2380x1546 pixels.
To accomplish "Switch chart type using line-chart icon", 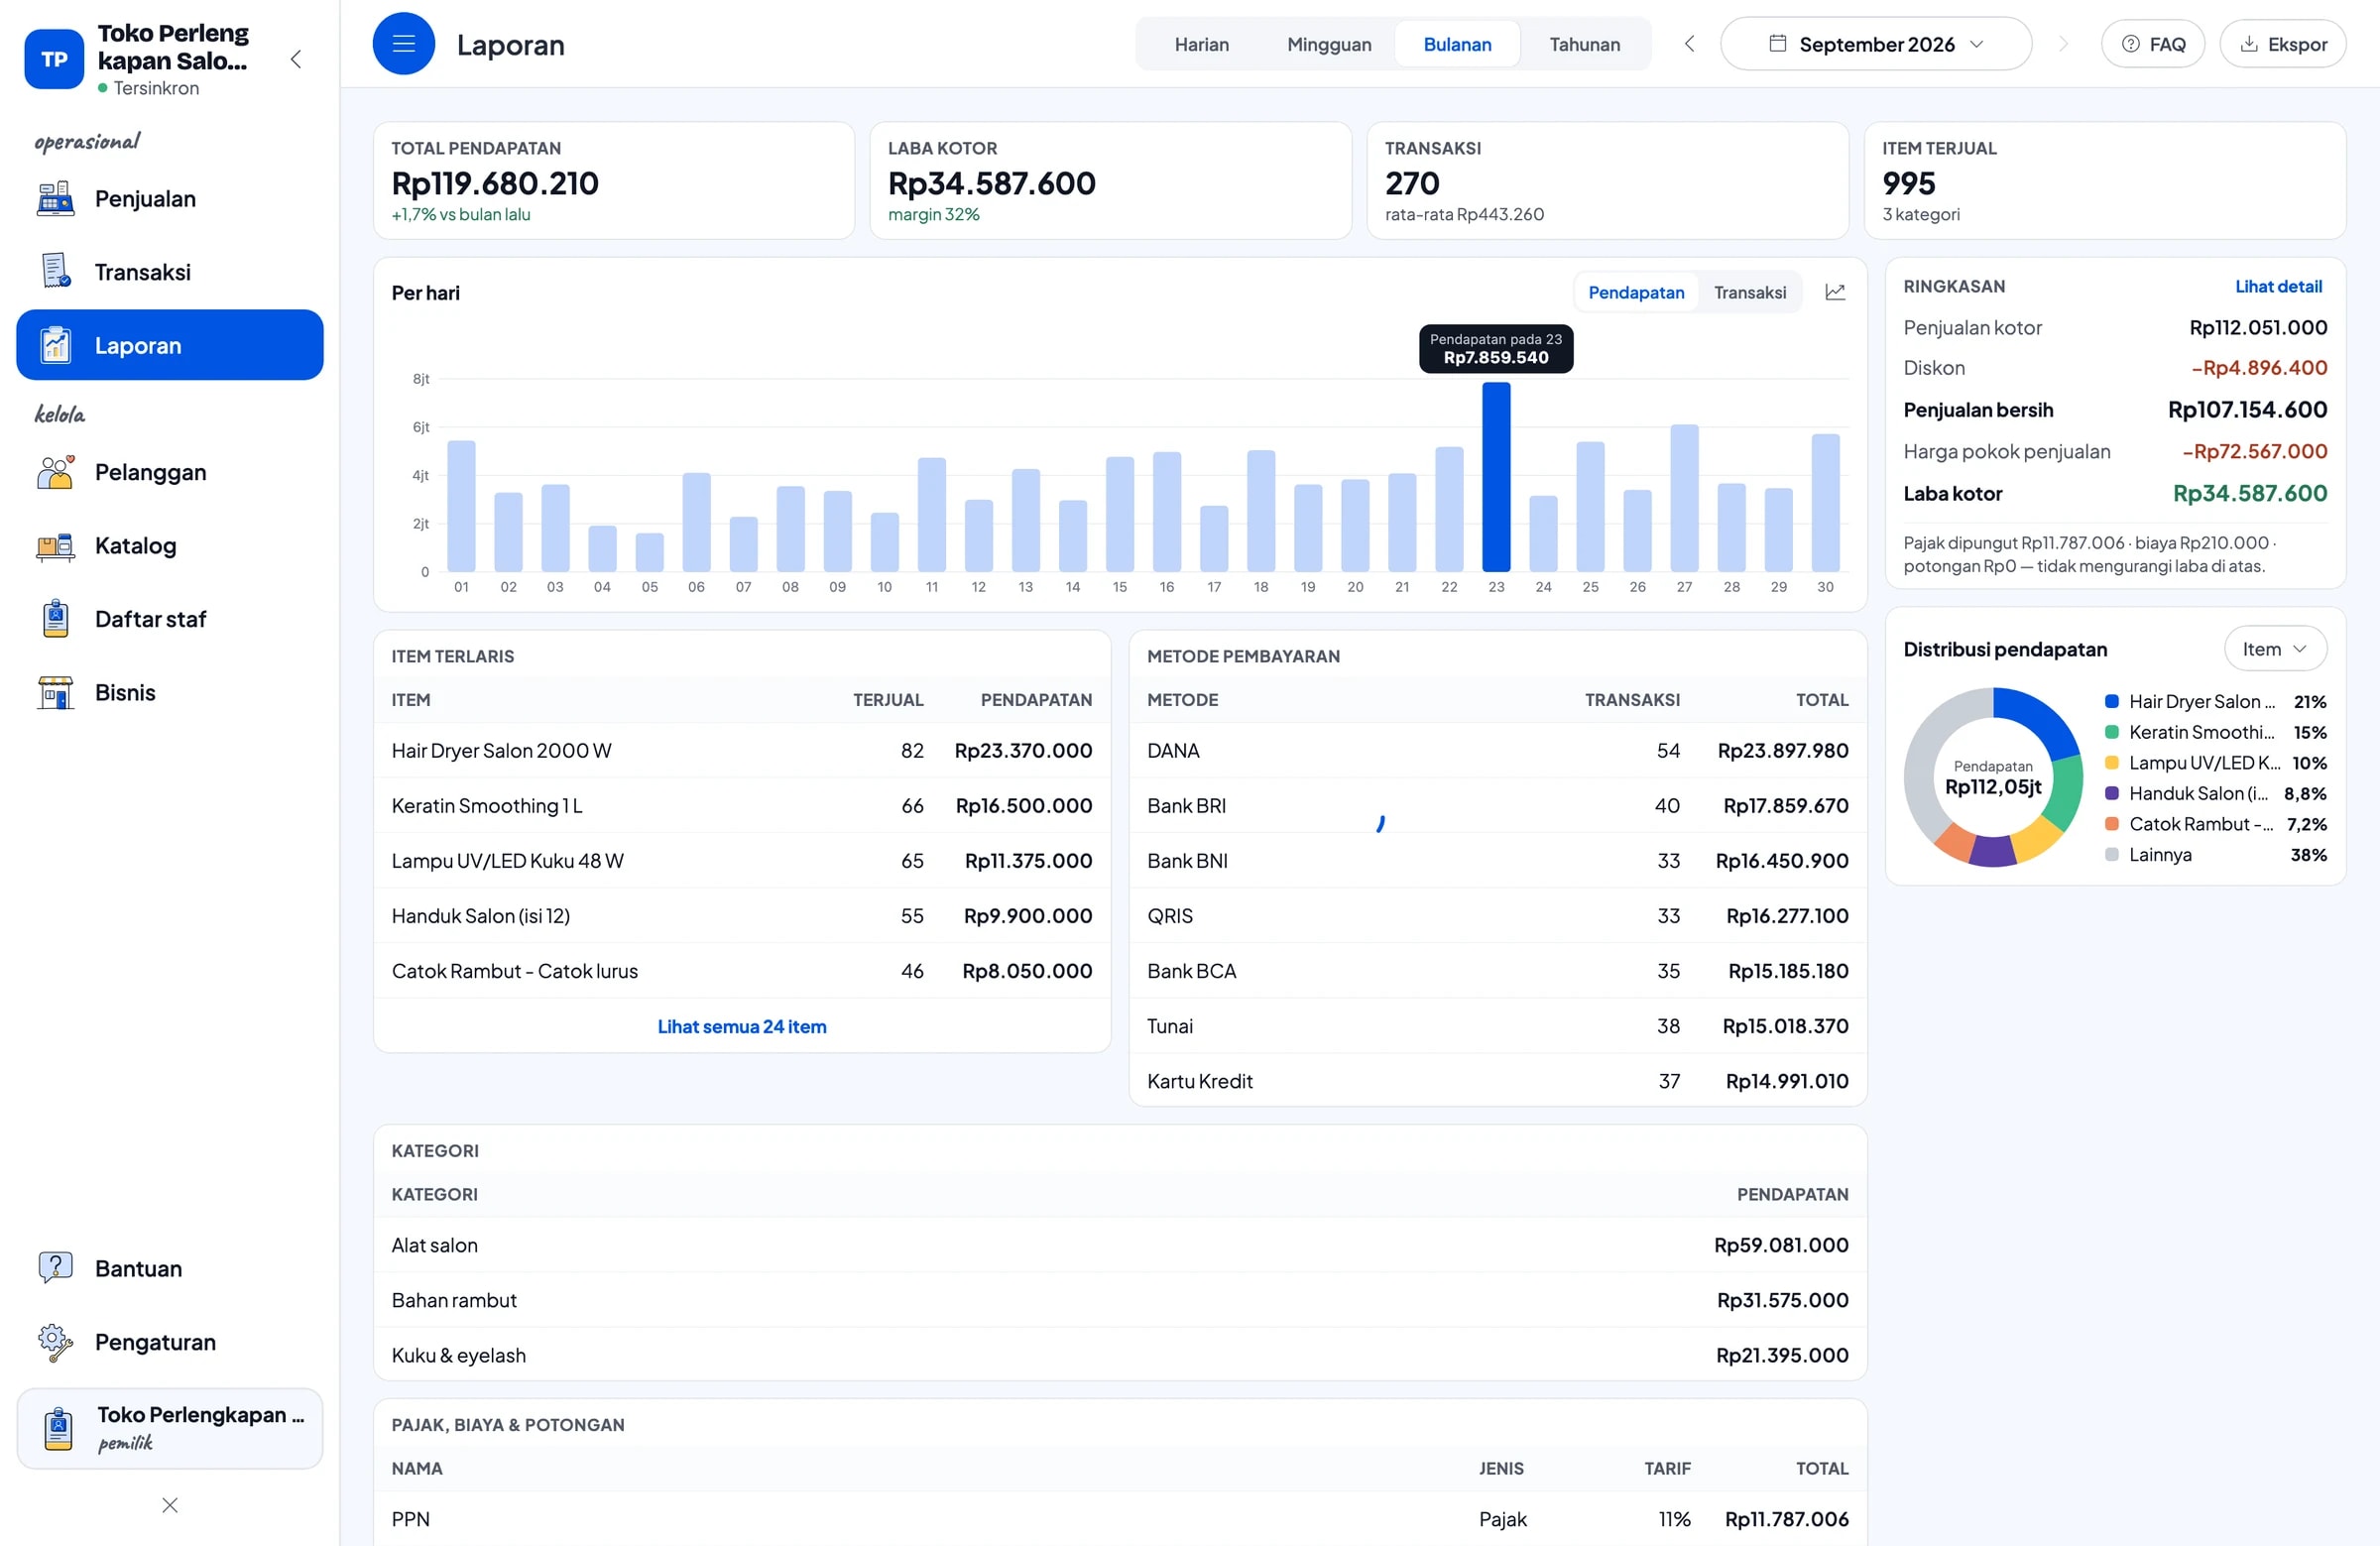I will [x=1835, y=292].
